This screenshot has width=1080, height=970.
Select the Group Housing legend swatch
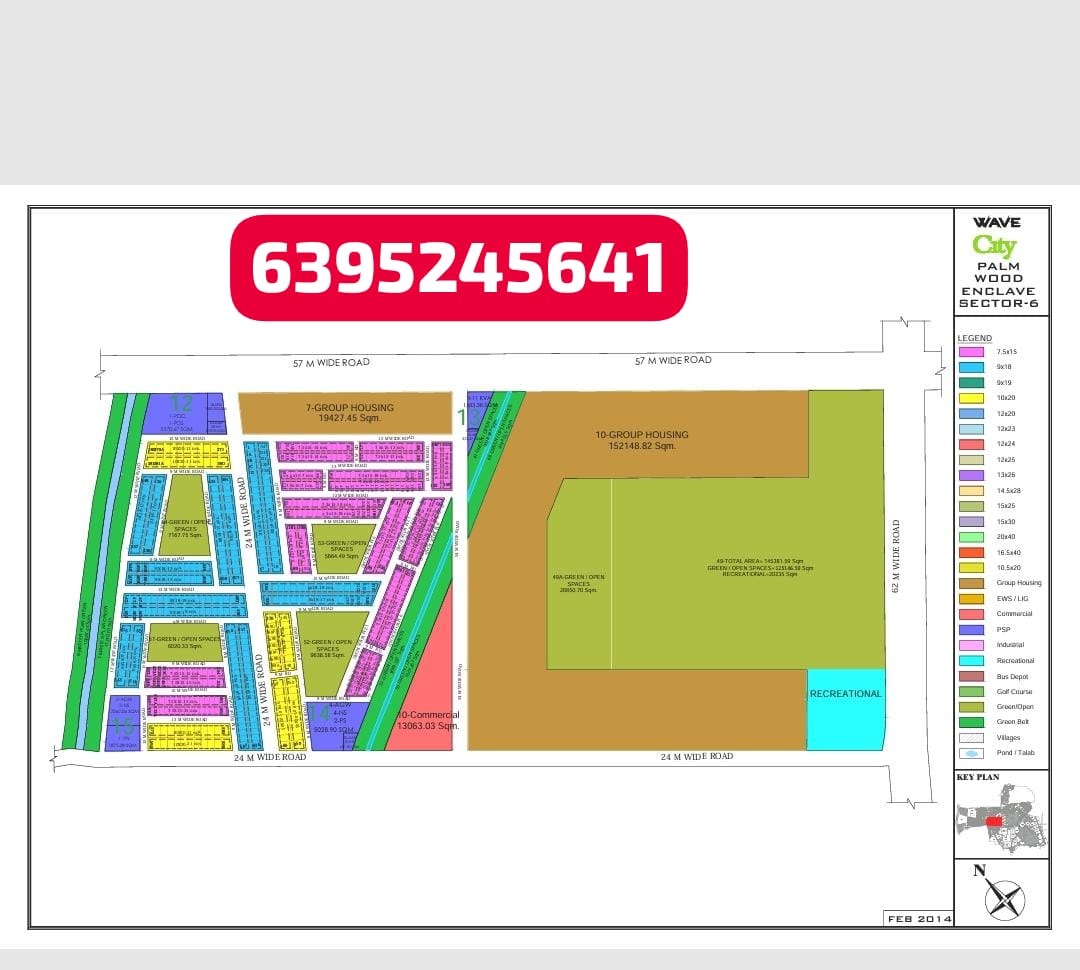coord(971,583)
